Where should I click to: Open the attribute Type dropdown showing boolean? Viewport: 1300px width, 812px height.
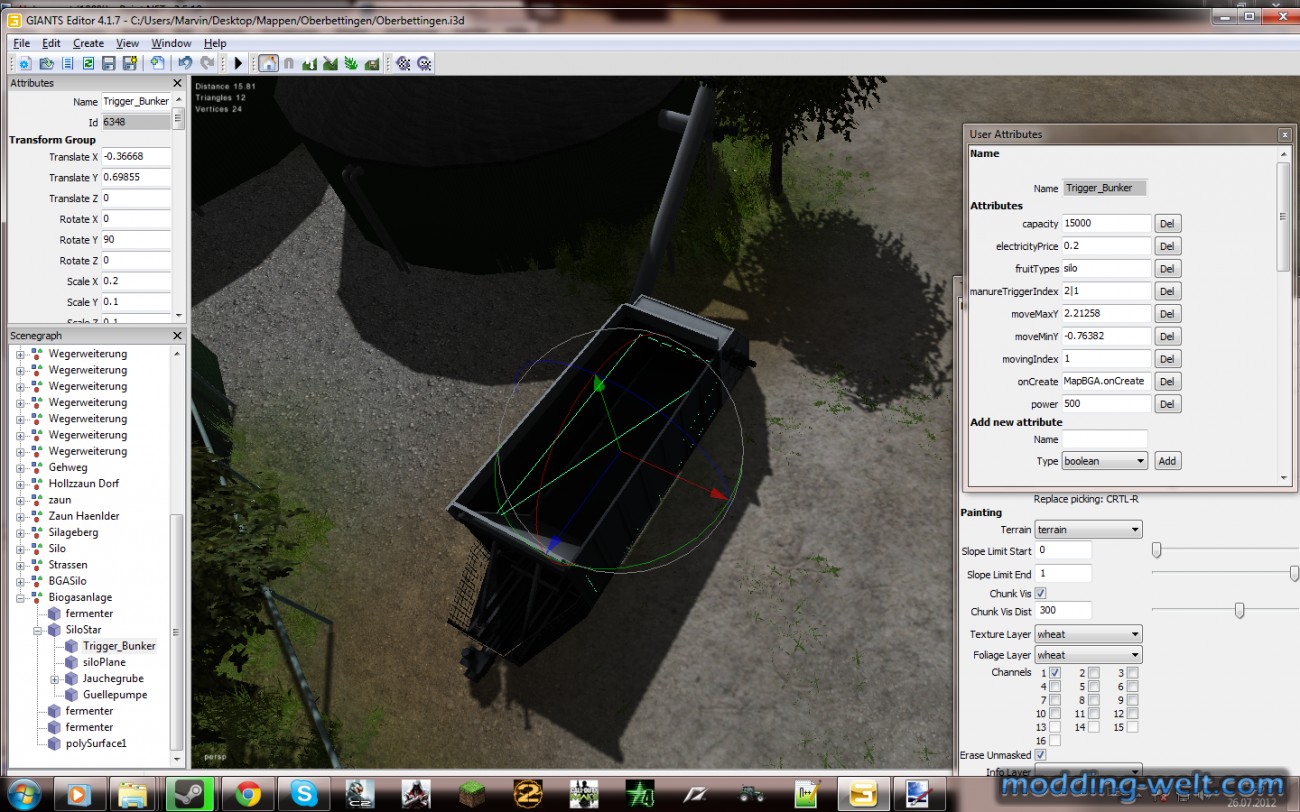(x=1104, y=461)
